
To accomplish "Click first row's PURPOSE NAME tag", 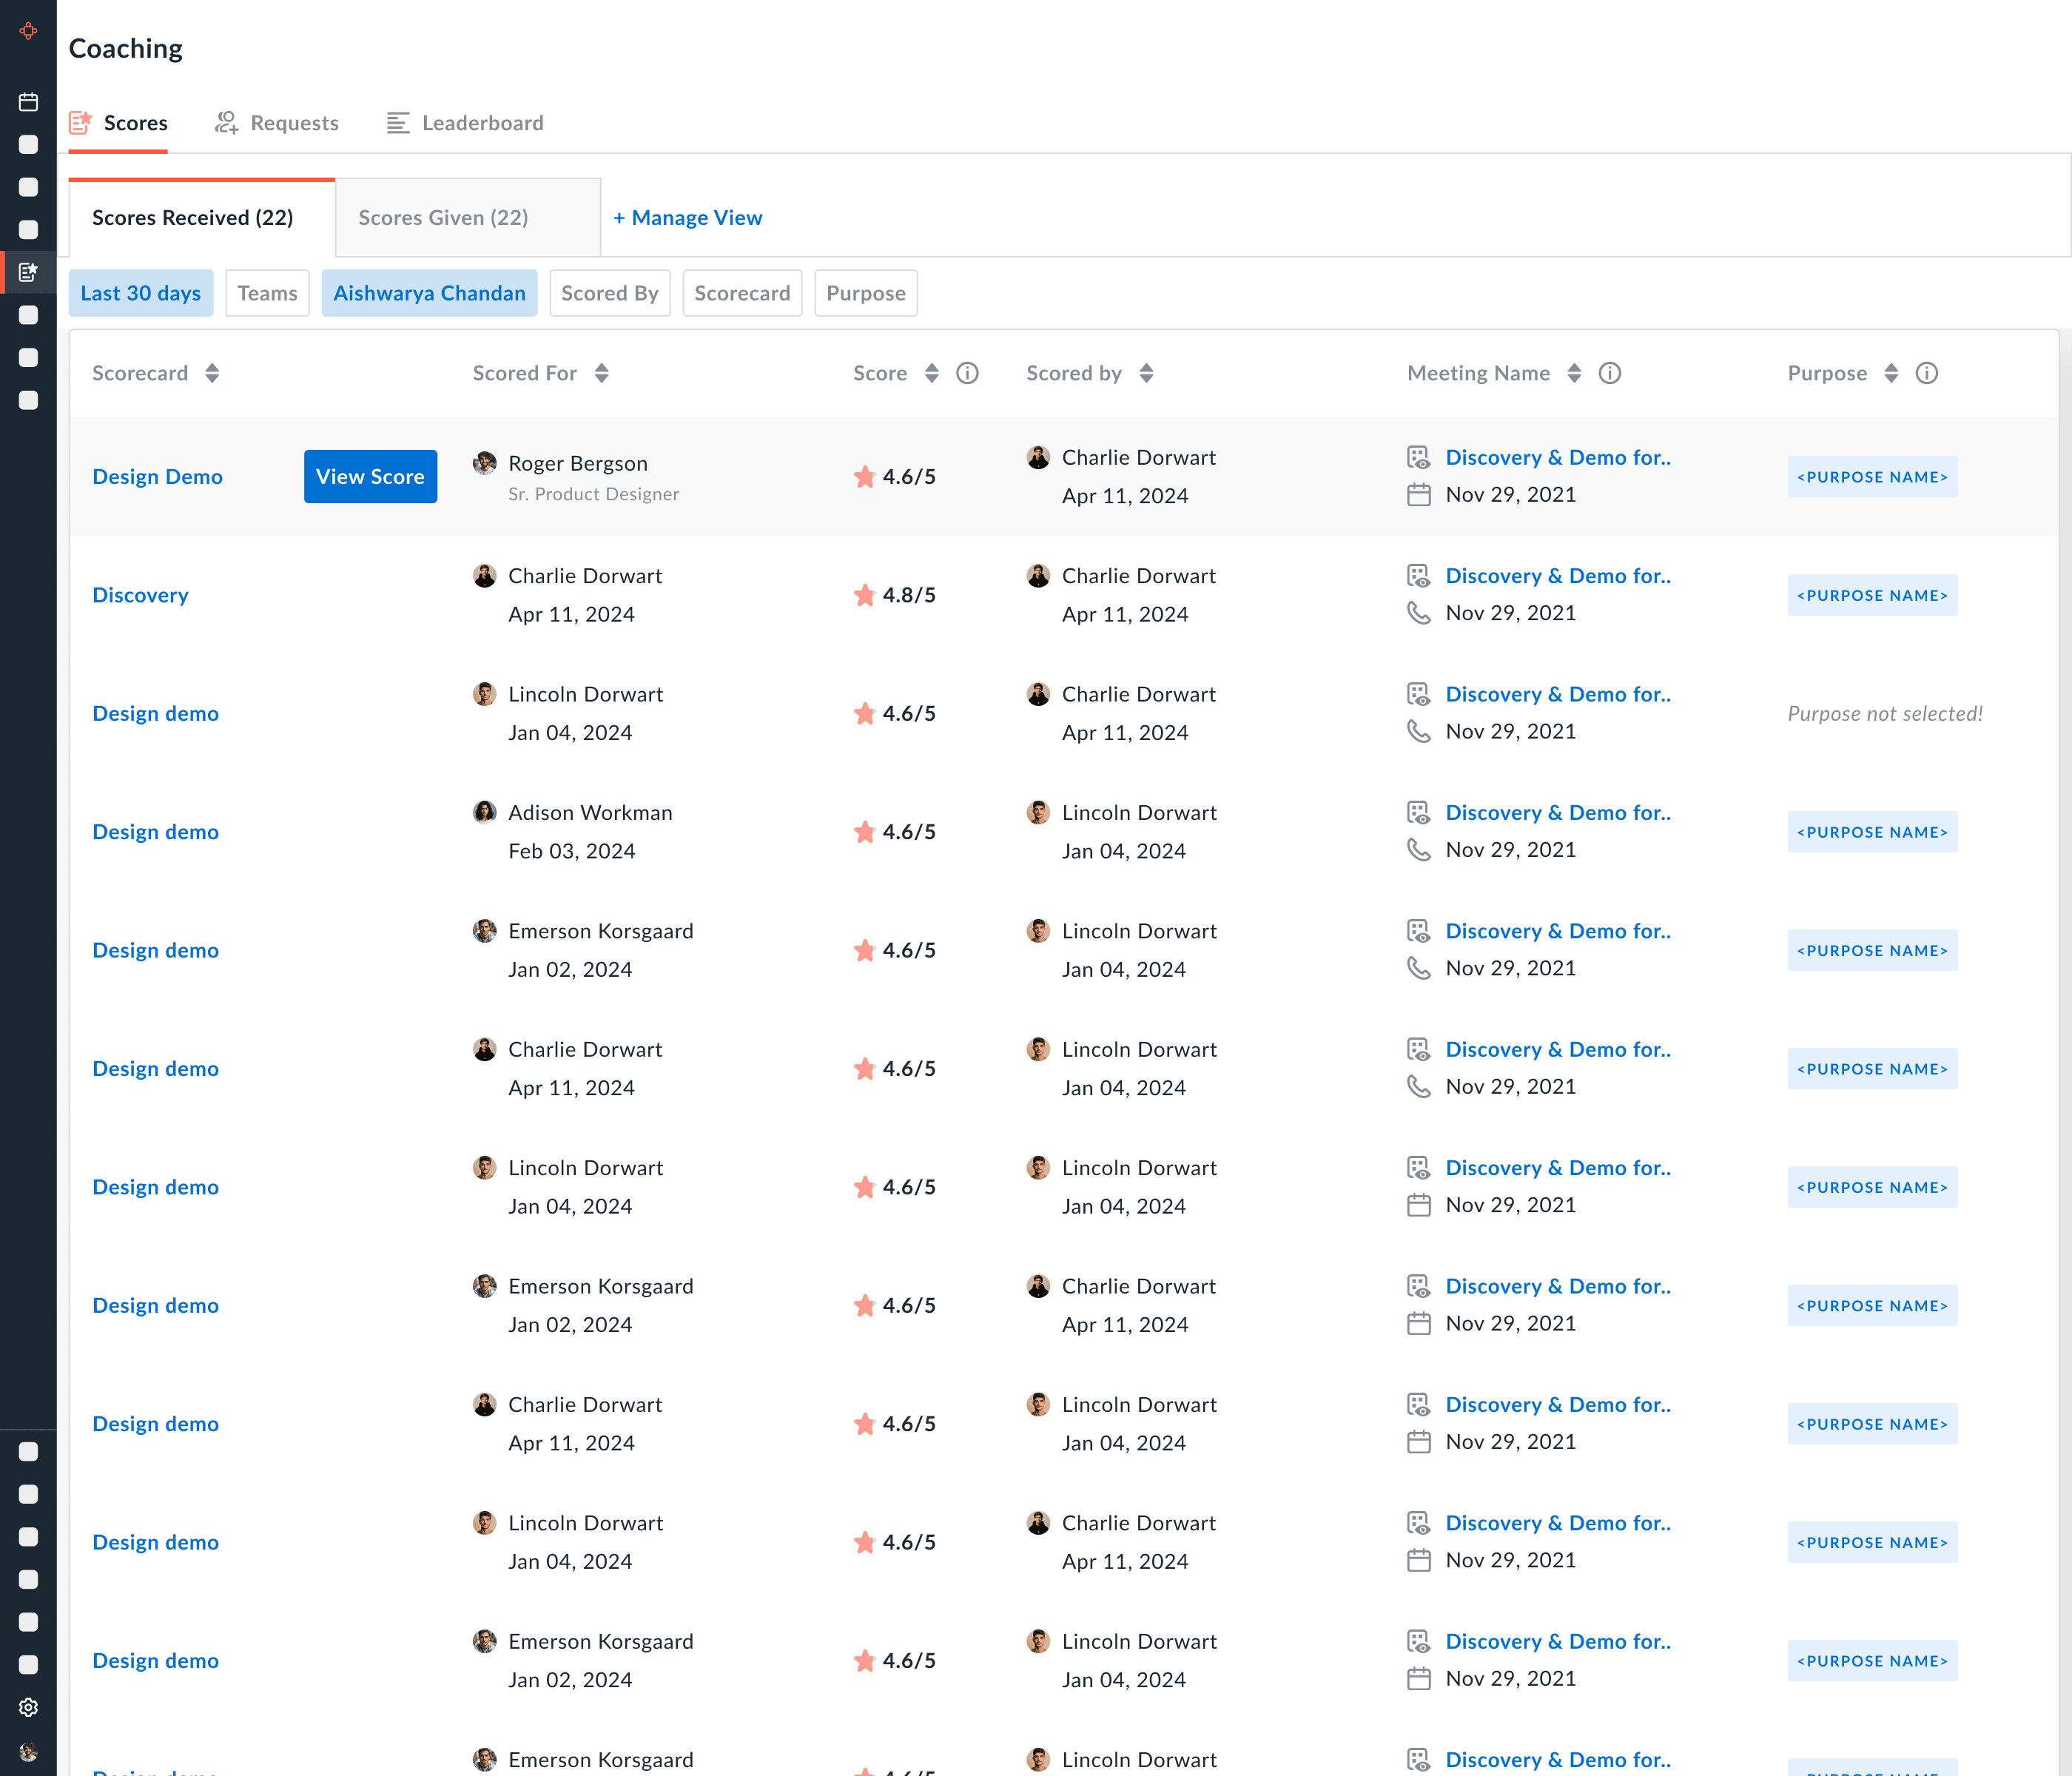I will coord(1872,477).
